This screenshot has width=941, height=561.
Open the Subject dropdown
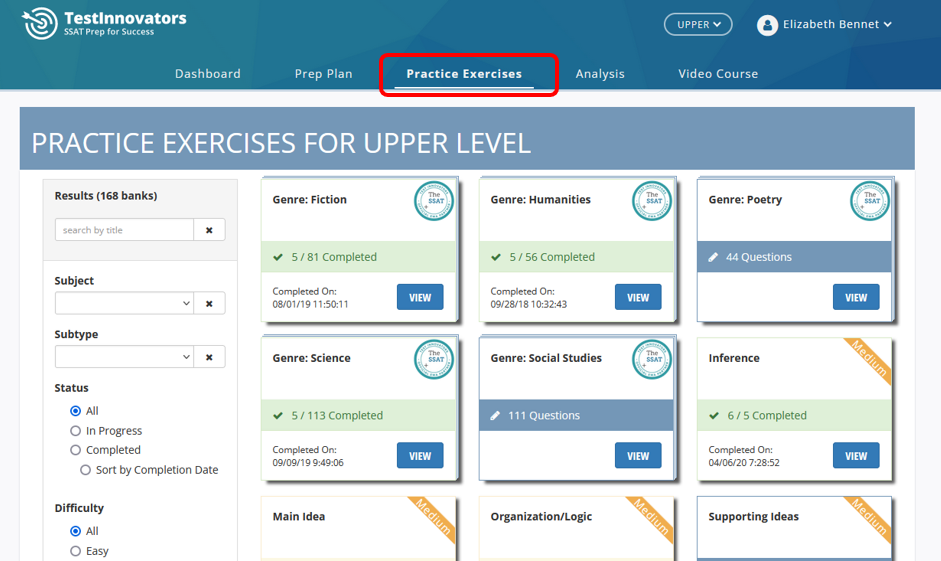click(124, 304)
